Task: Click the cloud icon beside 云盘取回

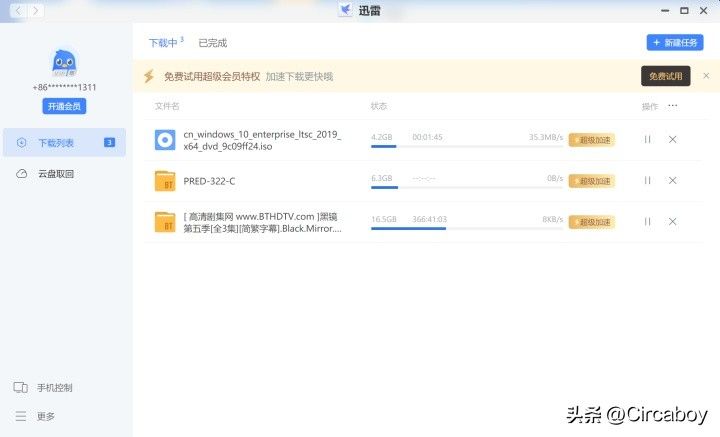Action: 22,174
